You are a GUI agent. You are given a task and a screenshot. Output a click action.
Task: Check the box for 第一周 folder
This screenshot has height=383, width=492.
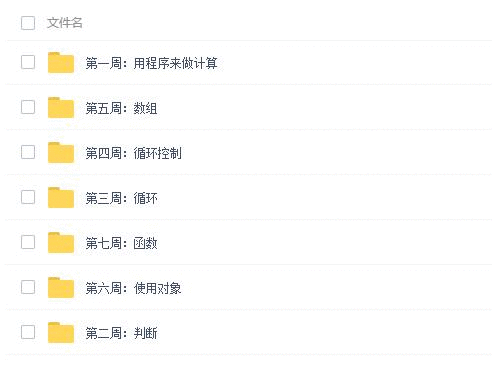[x=28, y=62]
